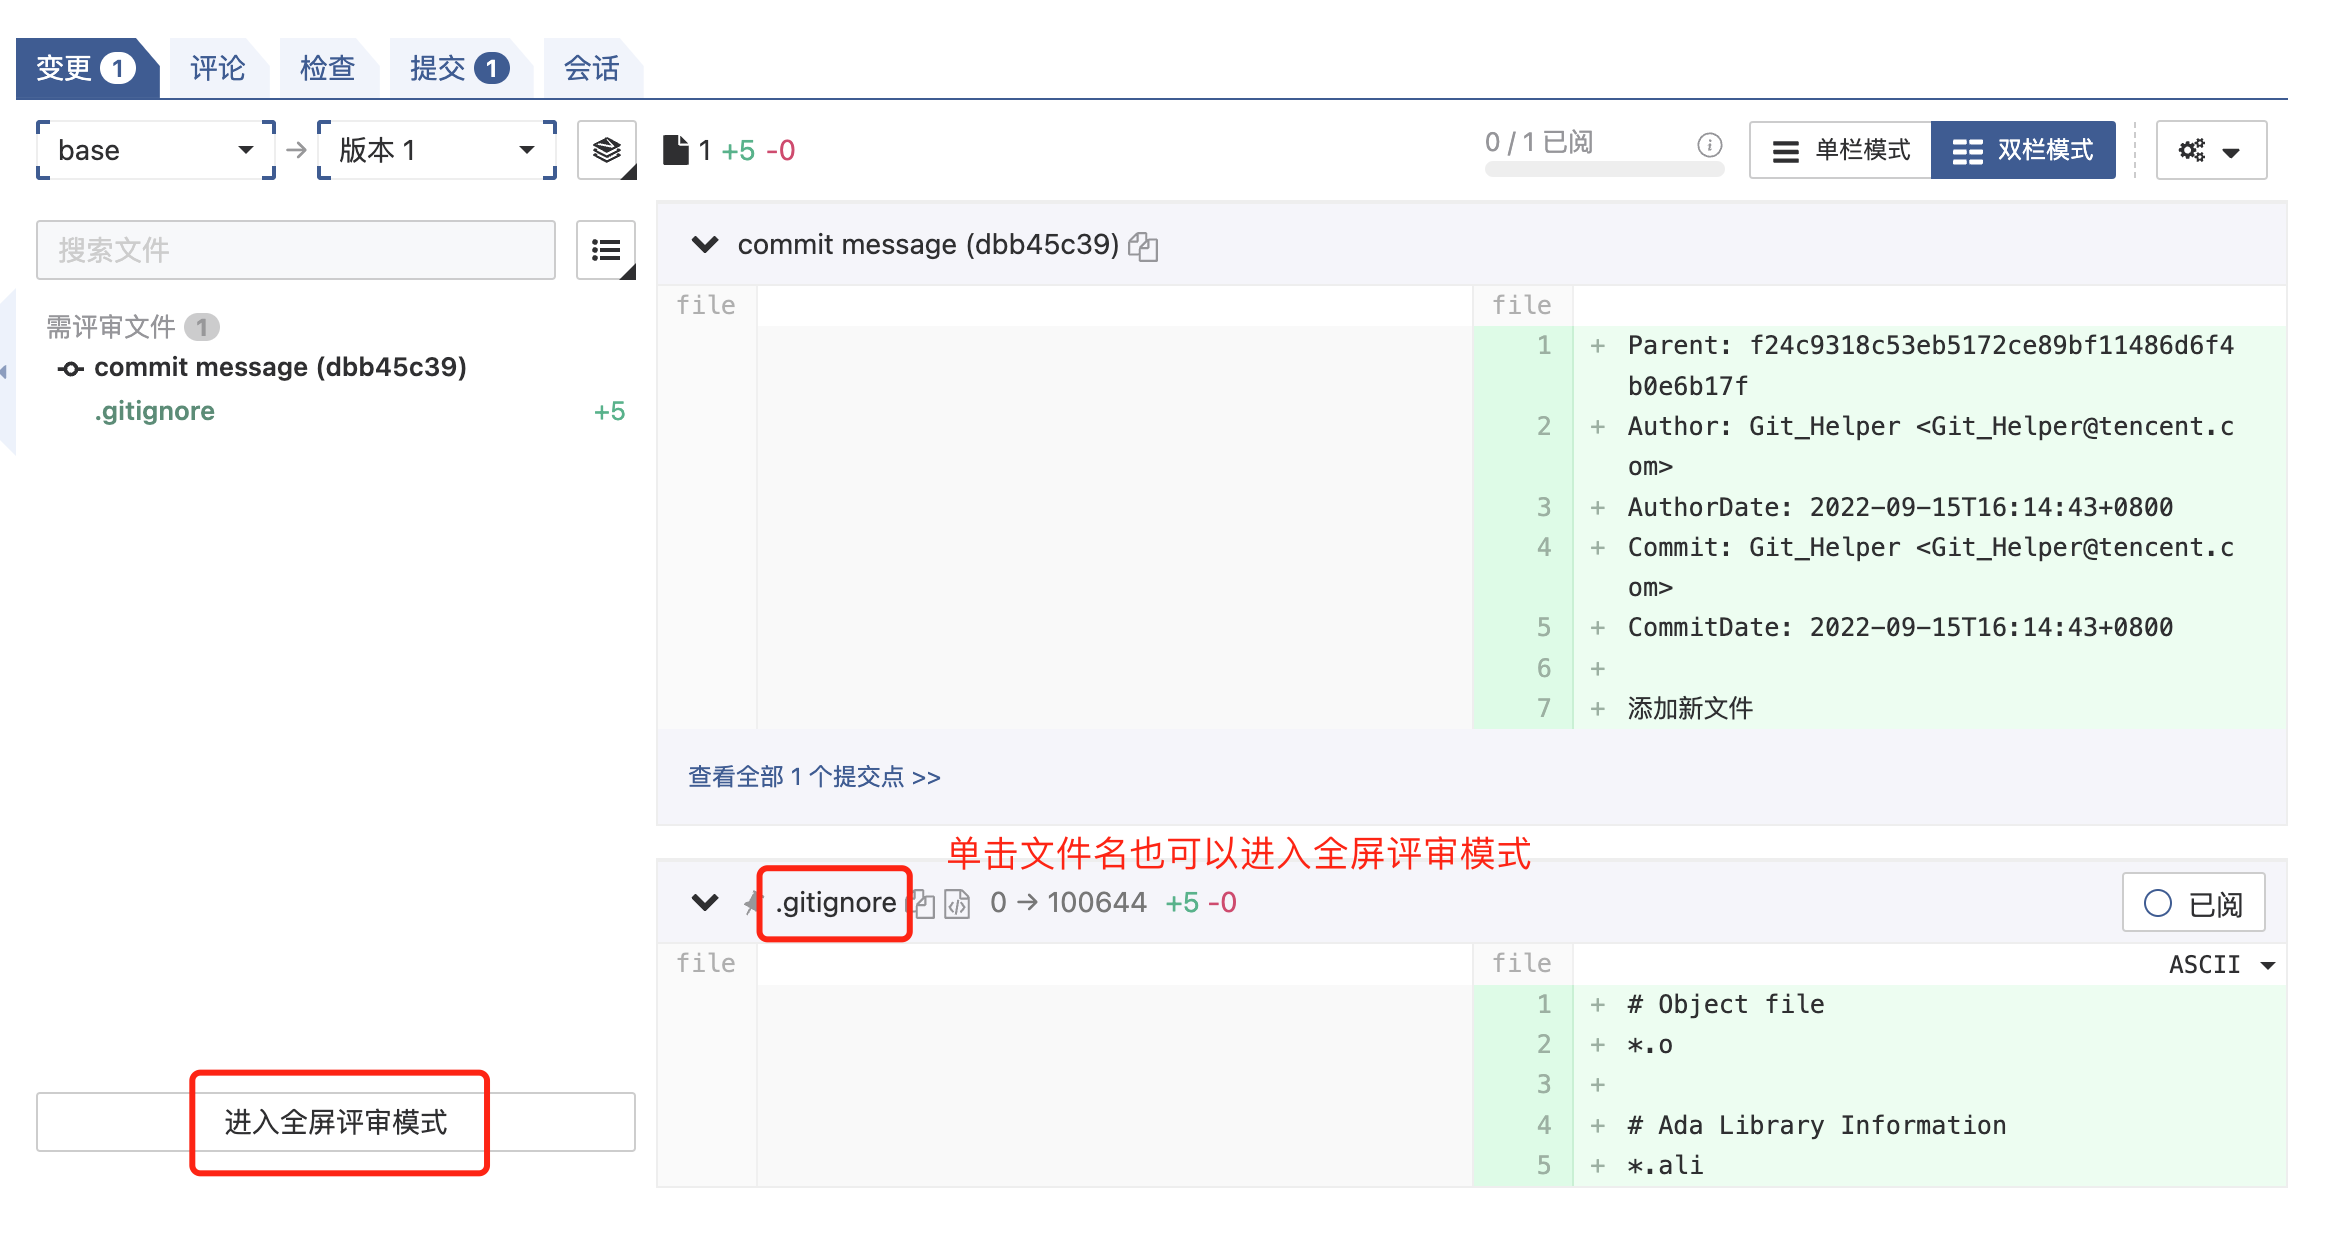Click the 搜索文件 search field

(296, 250)
